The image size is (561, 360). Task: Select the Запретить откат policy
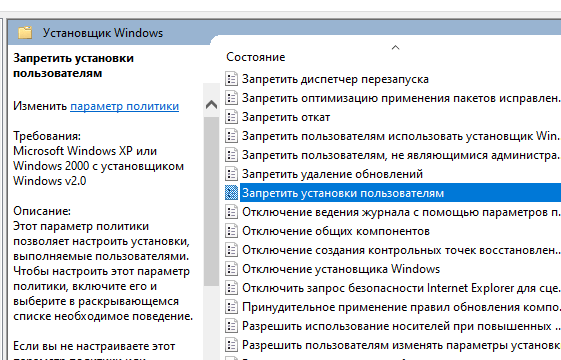[286, 117]
